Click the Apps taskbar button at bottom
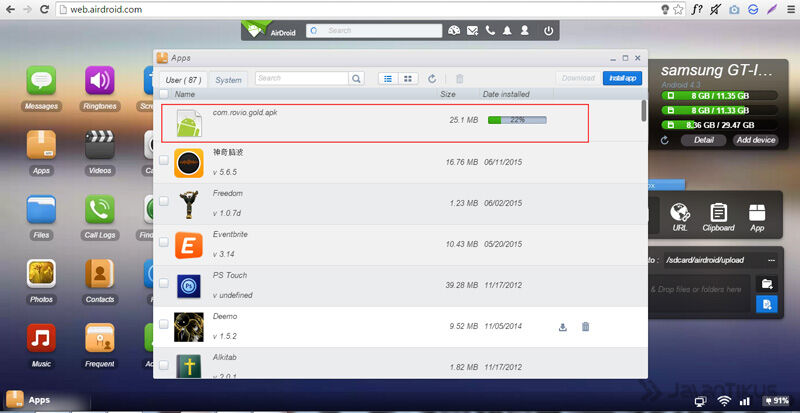The image size is (800, 413). click(x=46, y=400)
